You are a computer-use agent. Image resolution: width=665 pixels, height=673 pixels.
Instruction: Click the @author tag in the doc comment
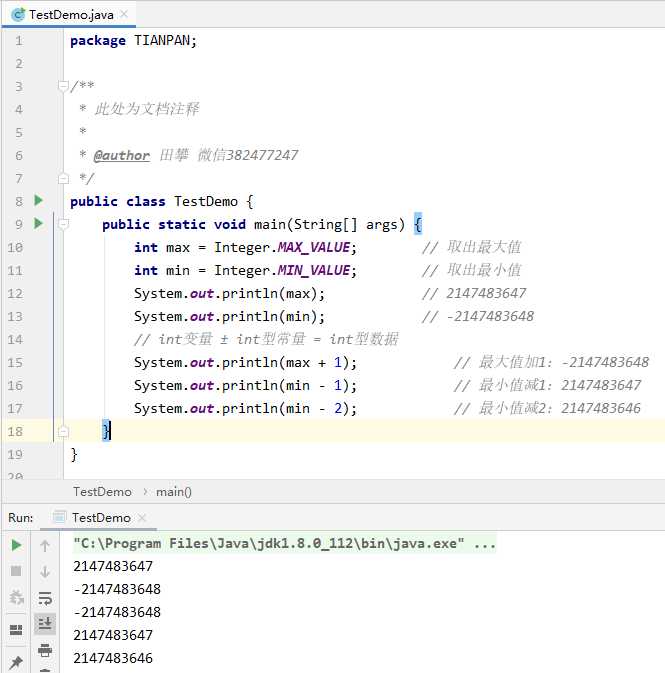(x=121, y=155)
